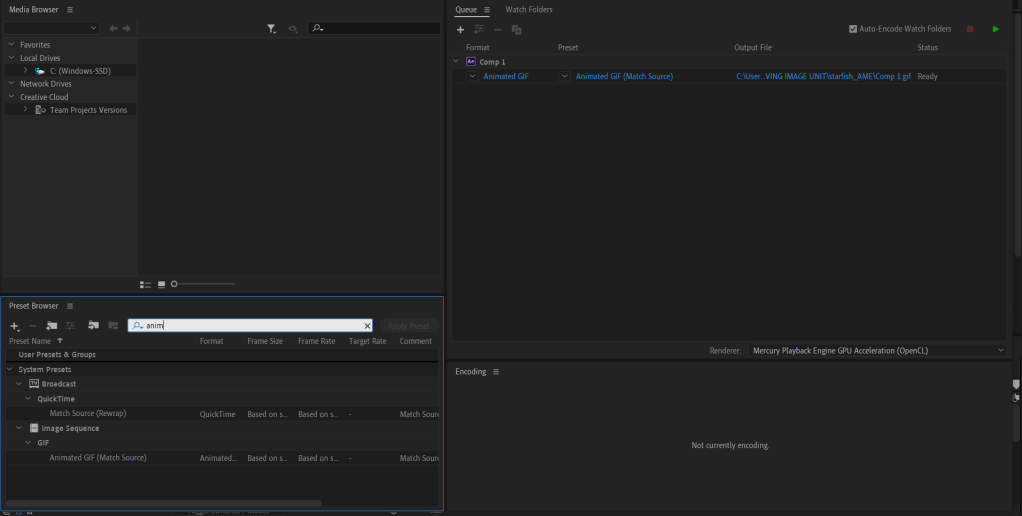The width and height of the screenshot is (1022, 516).
Task: Click the import presets icon
Action: [93, 326]
